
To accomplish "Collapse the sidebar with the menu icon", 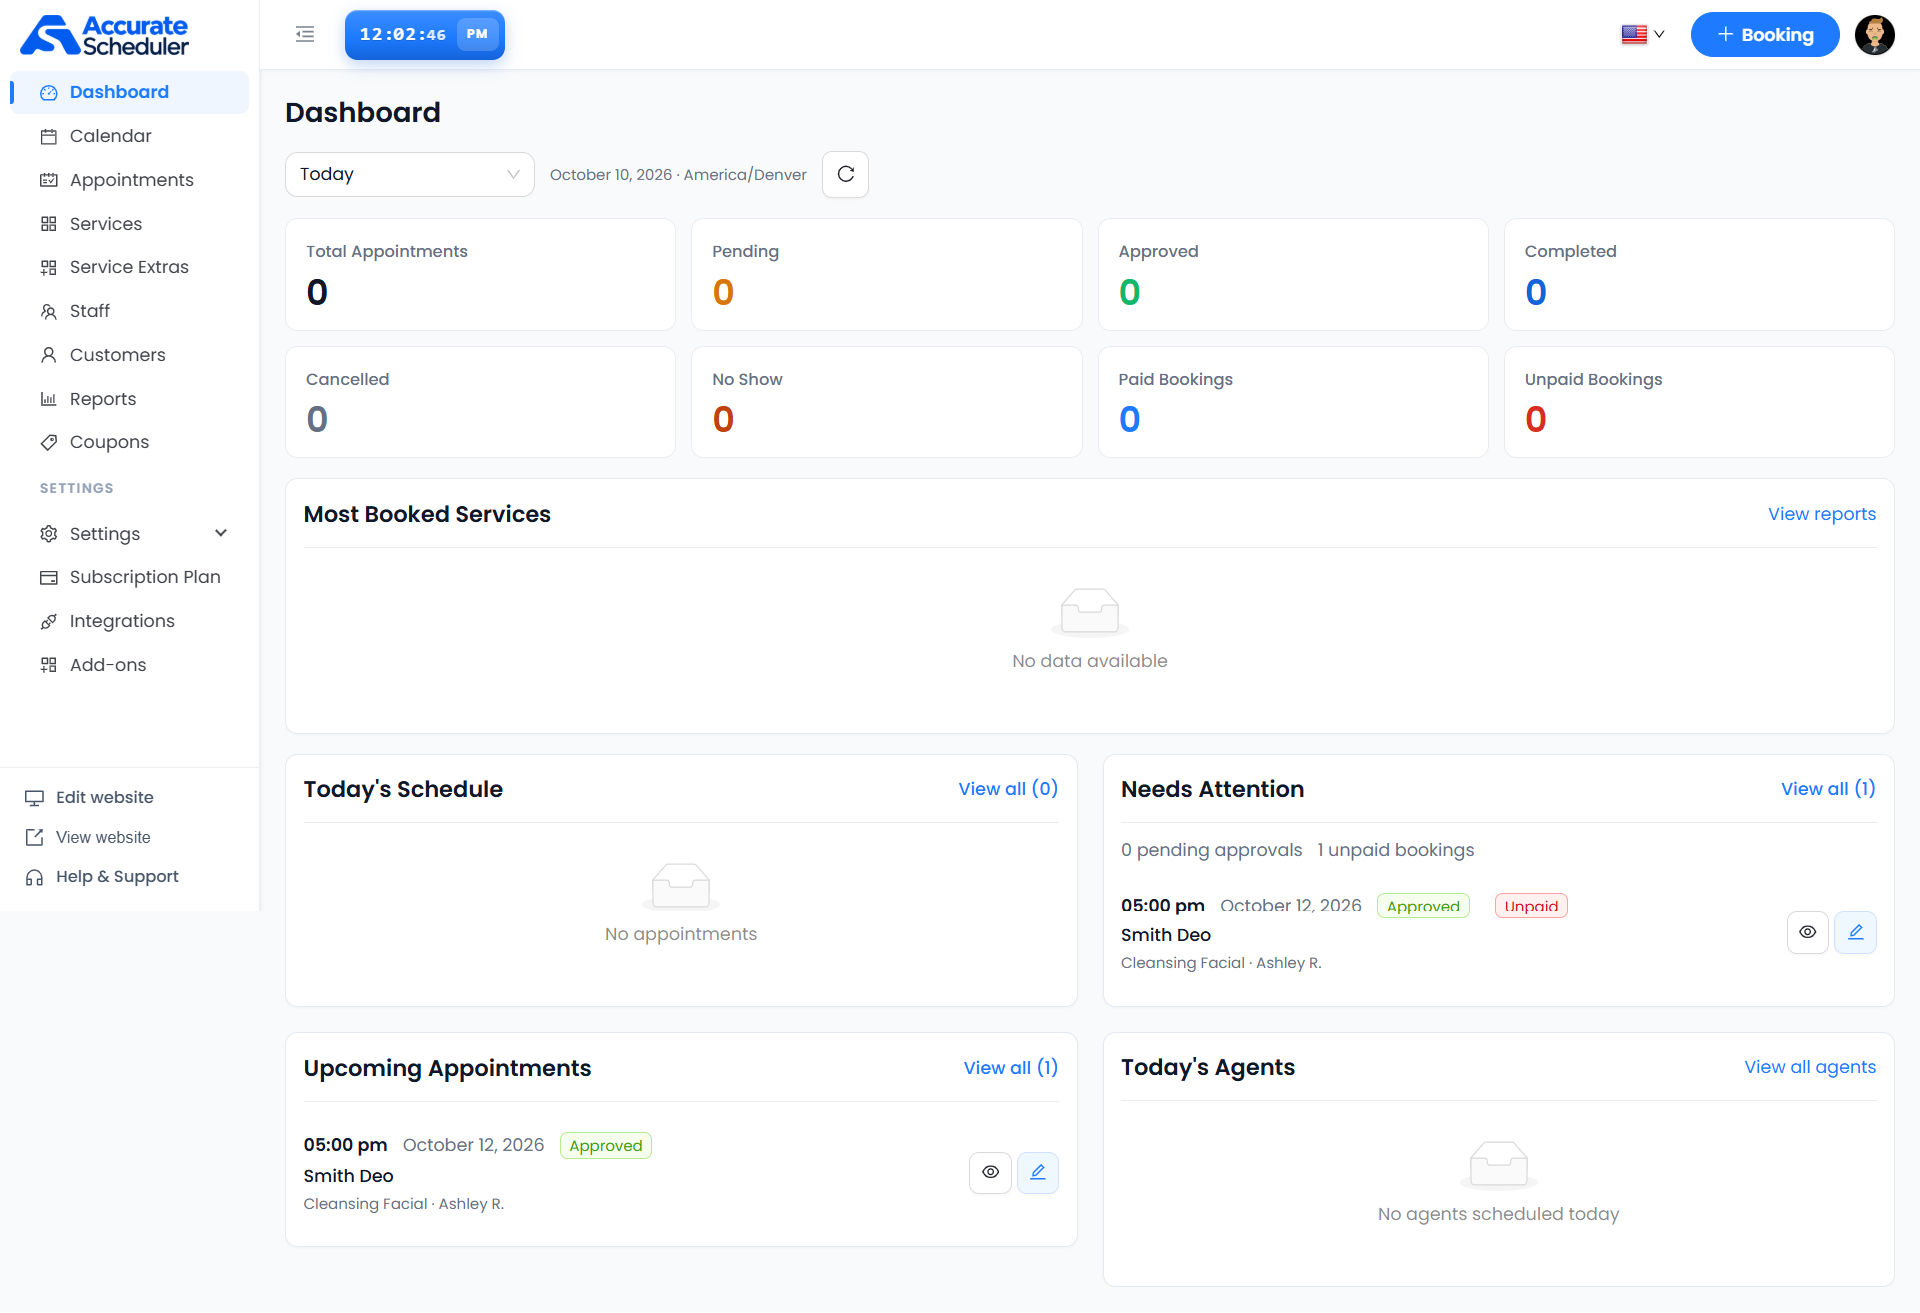I will click(305, 35).
